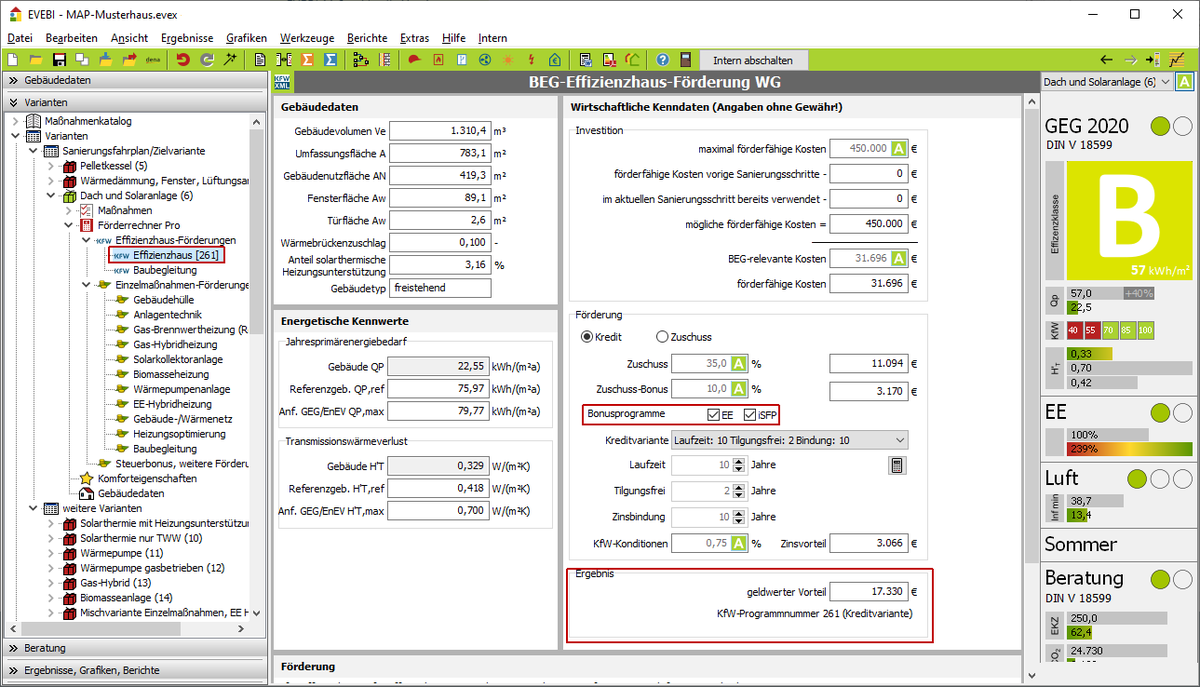Viewport: 1200px width, 687px height.
Task: Increase the Tilgungsfrei years stepper
Action: pyautogui.click(x=739, y=487)
